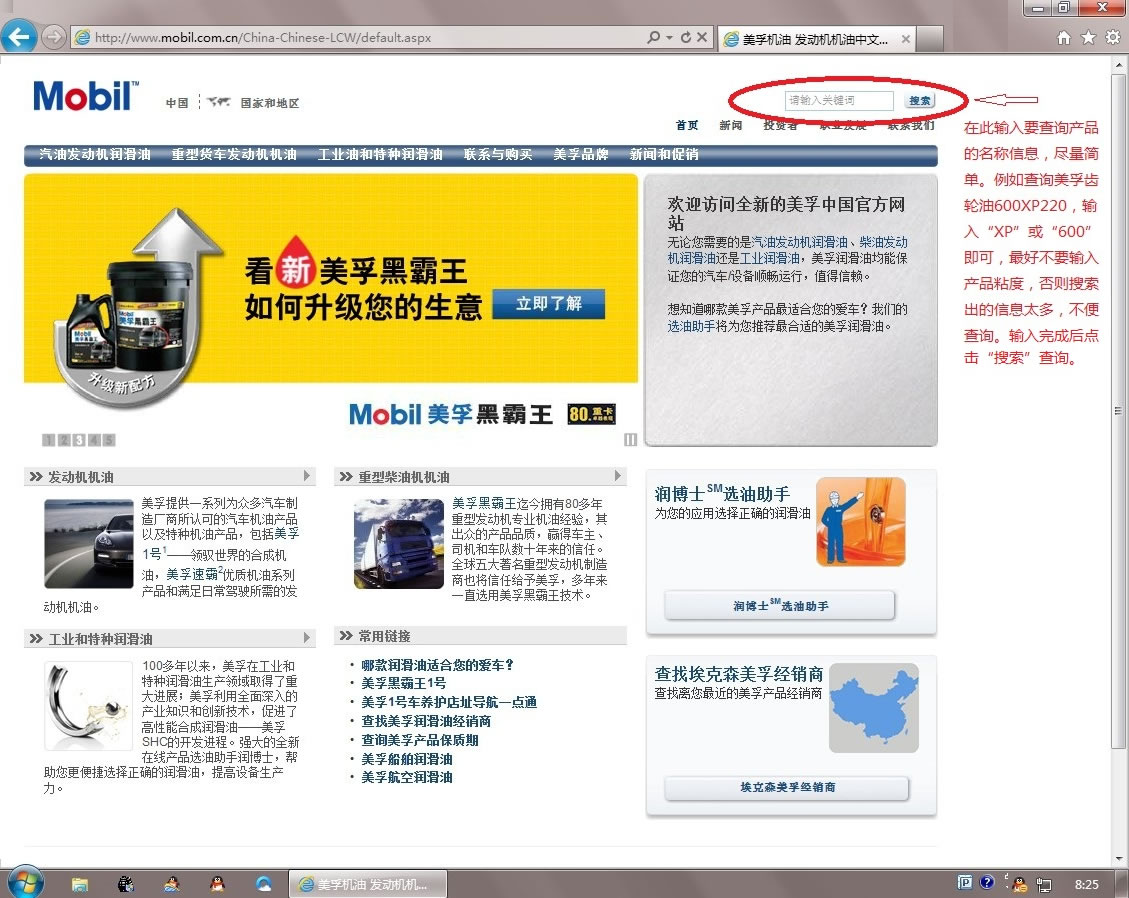Switch banner to slide 1
Viewport: 1129px width, 898px height.
48,440
